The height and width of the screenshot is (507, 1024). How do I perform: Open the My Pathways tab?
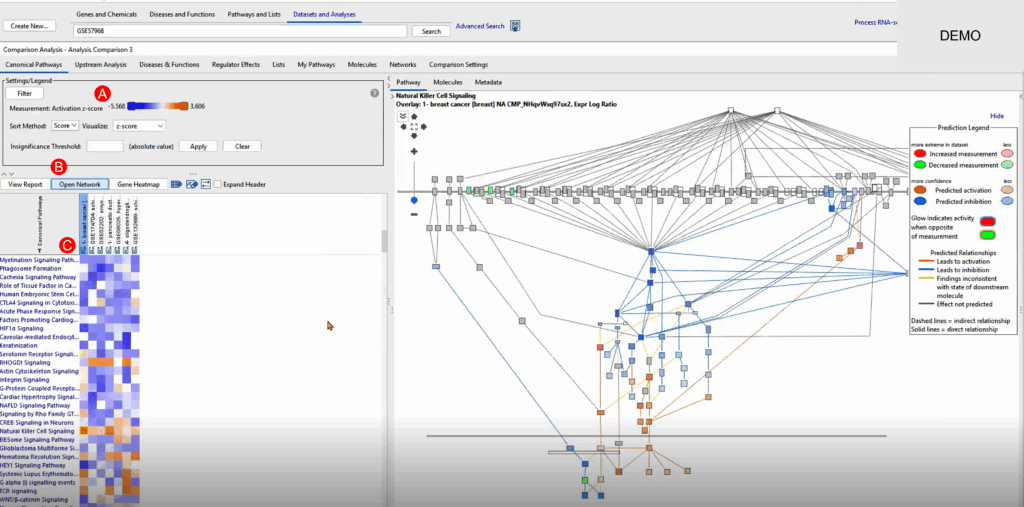(x=316, y=65)
